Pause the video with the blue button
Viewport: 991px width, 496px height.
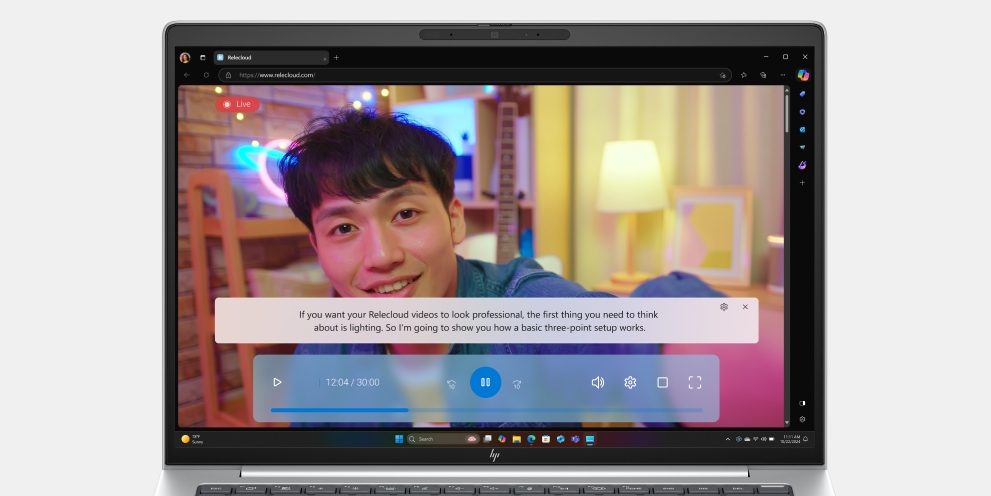coord(485,382)
